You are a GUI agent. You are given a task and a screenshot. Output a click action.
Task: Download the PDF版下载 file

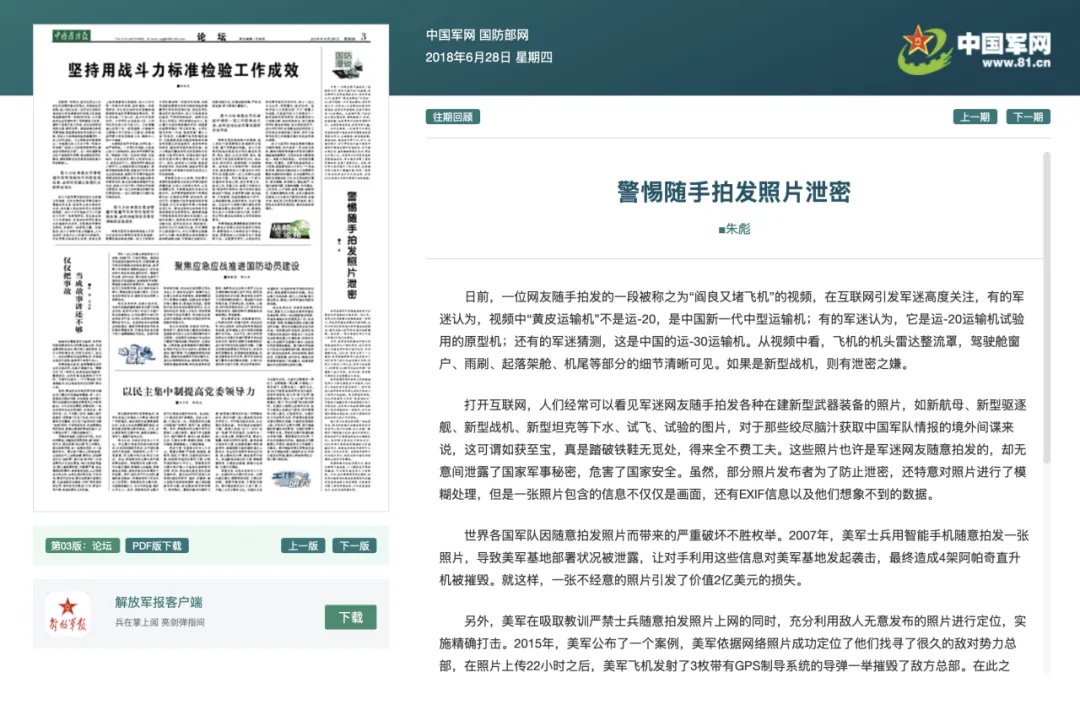coord(157,546)
